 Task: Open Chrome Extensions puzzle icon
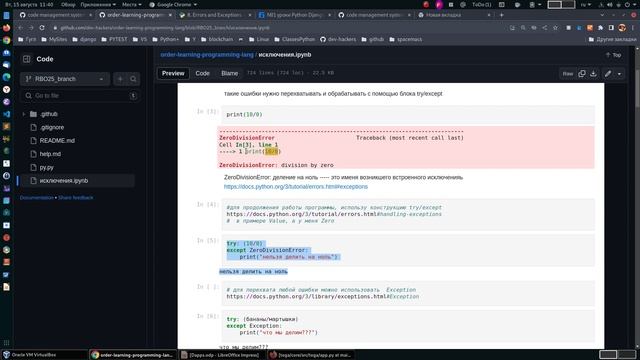(x=600, y=28)
